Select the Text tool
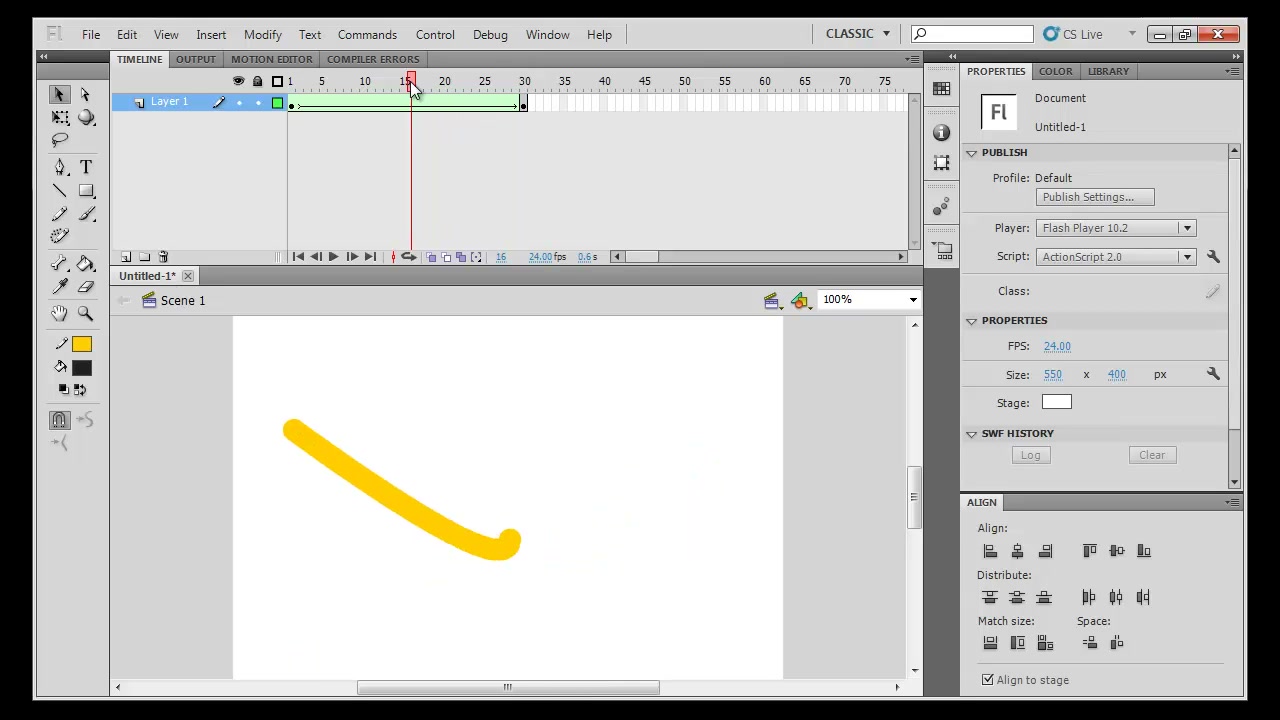This screenshot has width=1280, height=720. pyautogui.click(x=86, y=167)
